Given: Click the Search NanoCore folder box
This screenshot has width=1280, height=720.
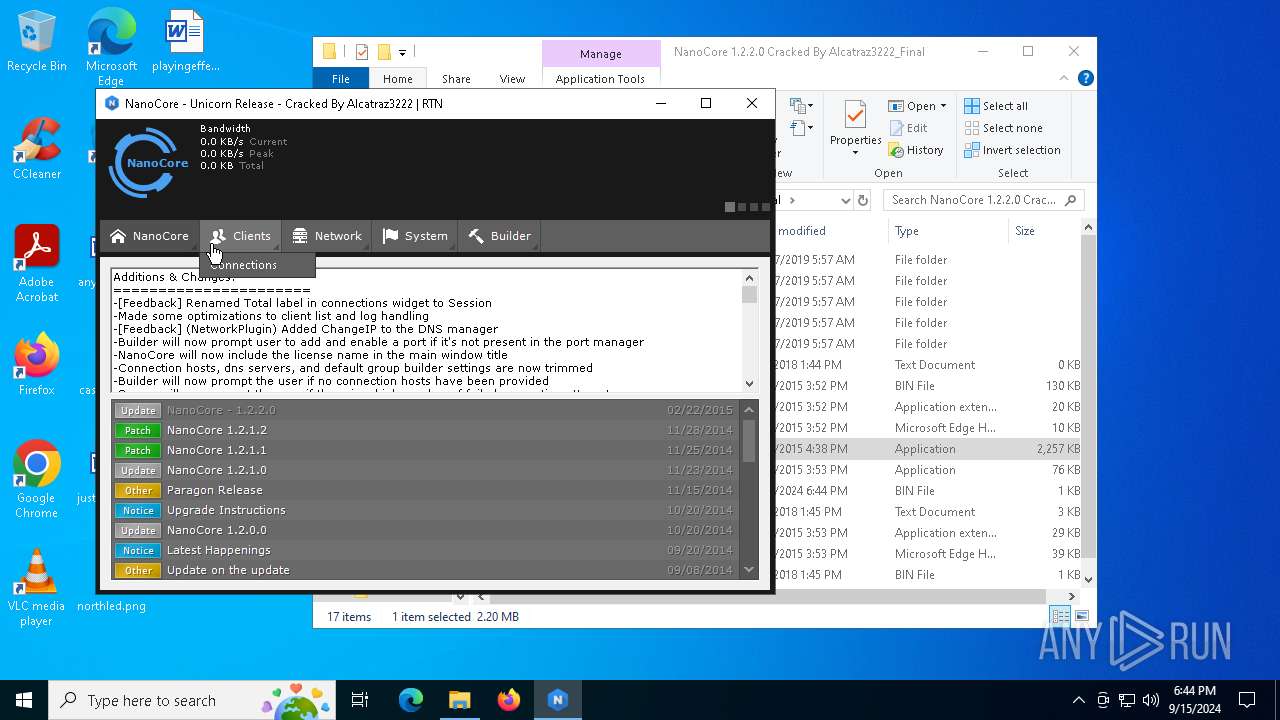Looking at the screenshot, I should pos(983,200).
